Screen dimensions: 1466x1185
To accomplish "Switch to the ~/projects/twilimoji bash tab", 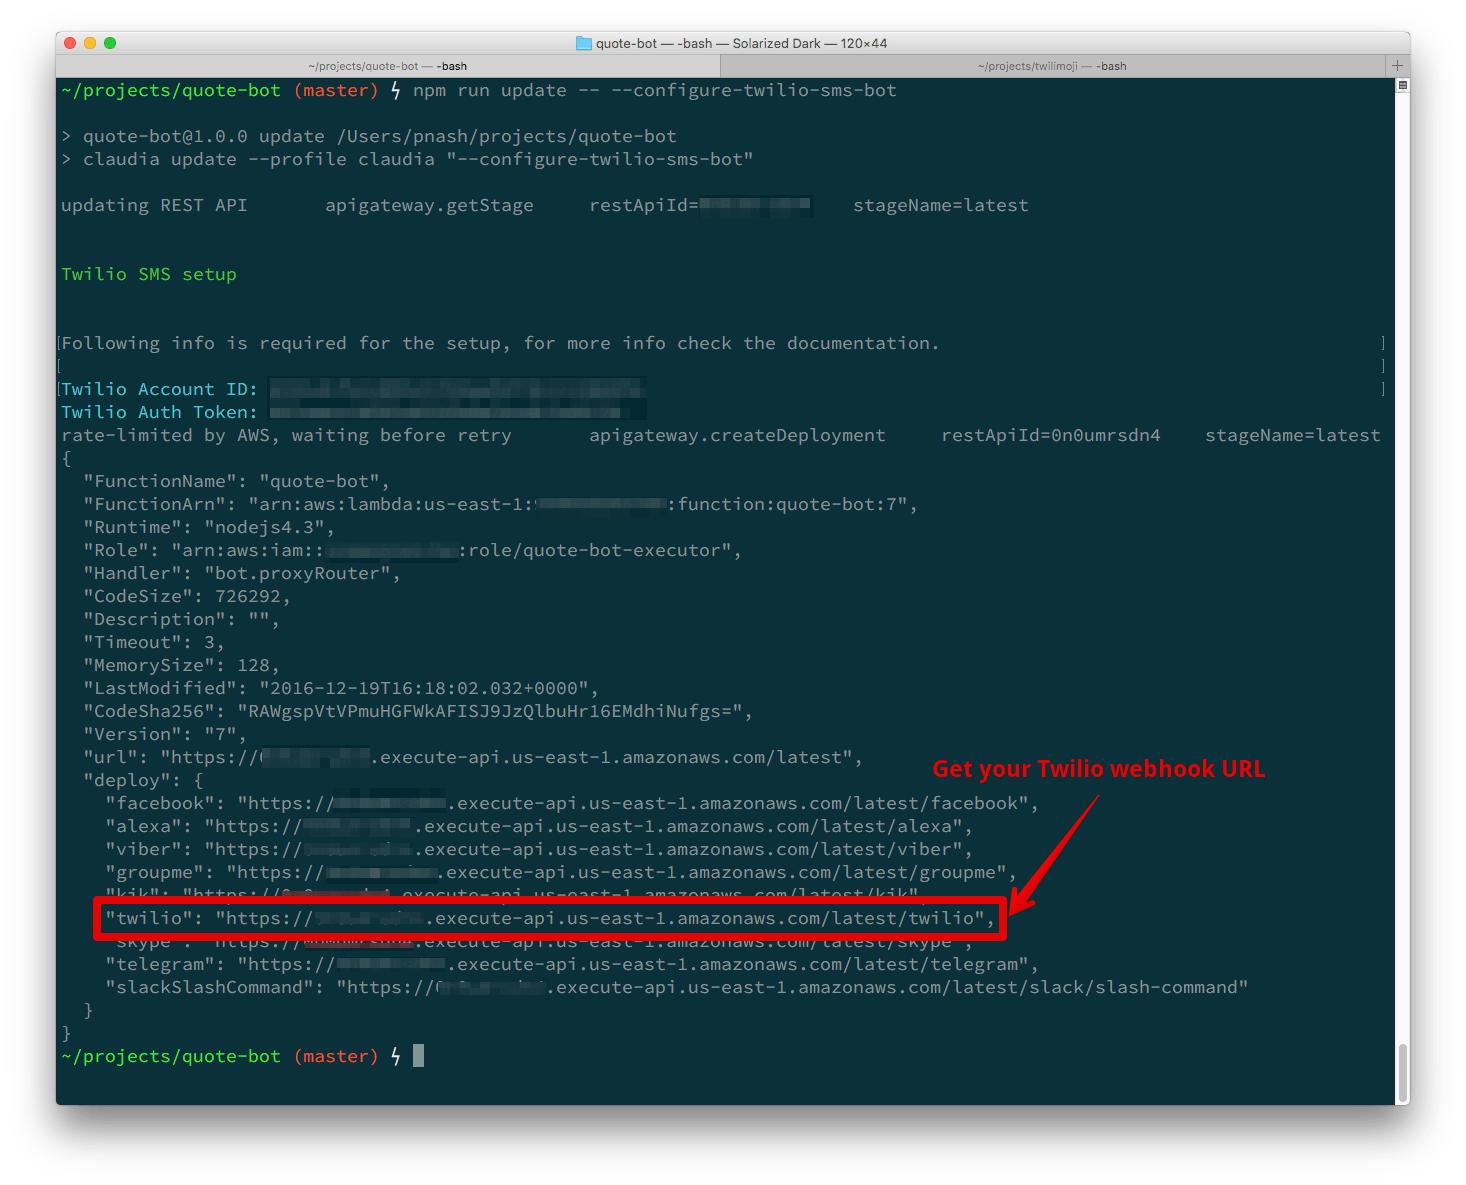I will pyautogui.click(x=1052, y=66).
